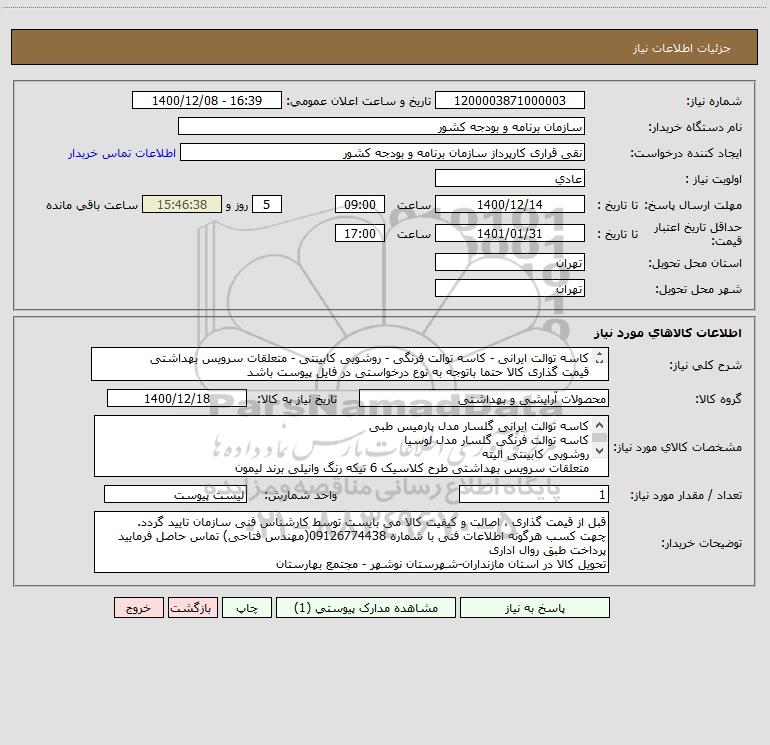Select list row کاسه توالت فرنگی گلسار مدل لوسیا
770x745 pixels.
(496, 440)
